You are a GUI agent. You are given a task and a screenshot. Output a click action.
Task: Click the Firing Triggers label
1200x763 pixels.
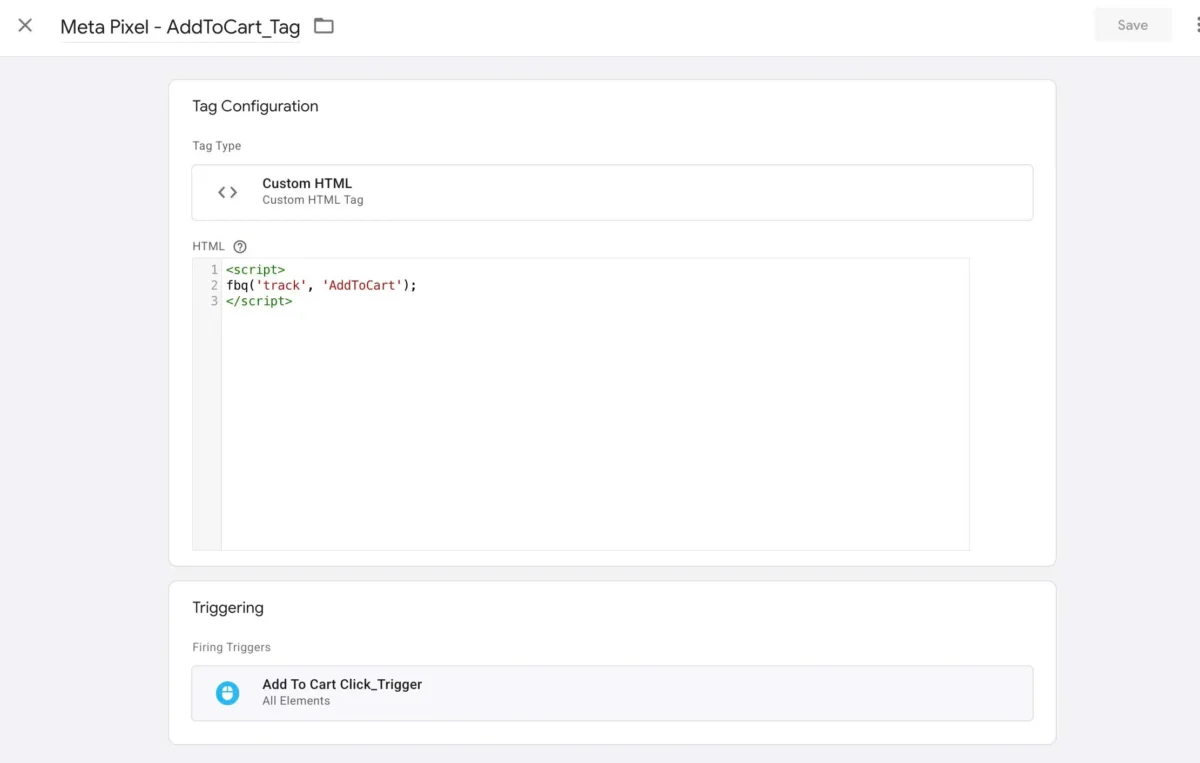[231, 647]
